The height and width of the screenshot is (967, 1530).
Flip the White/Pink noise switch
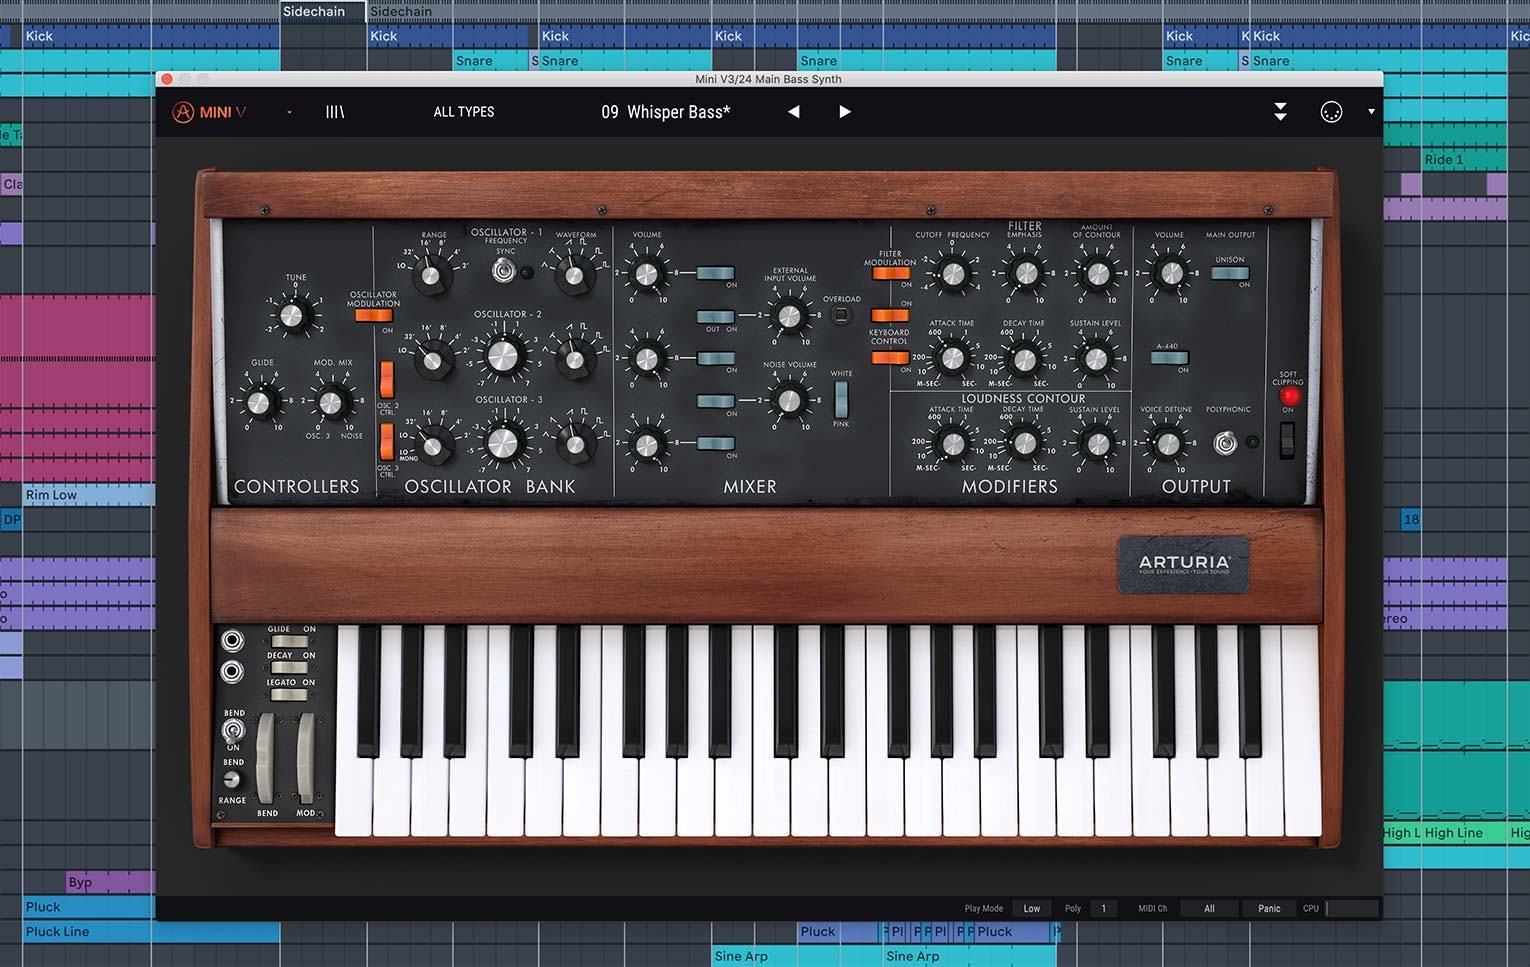pos(841,399)
